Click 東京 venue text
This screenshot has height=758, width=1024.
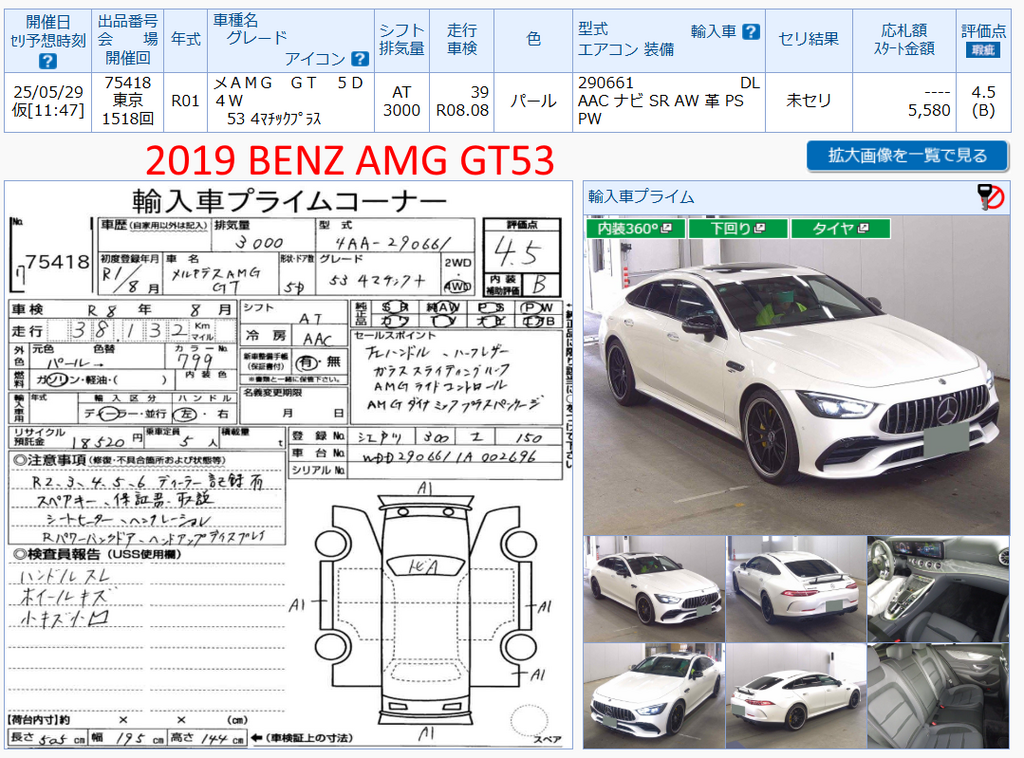click(x=127, y=101)
